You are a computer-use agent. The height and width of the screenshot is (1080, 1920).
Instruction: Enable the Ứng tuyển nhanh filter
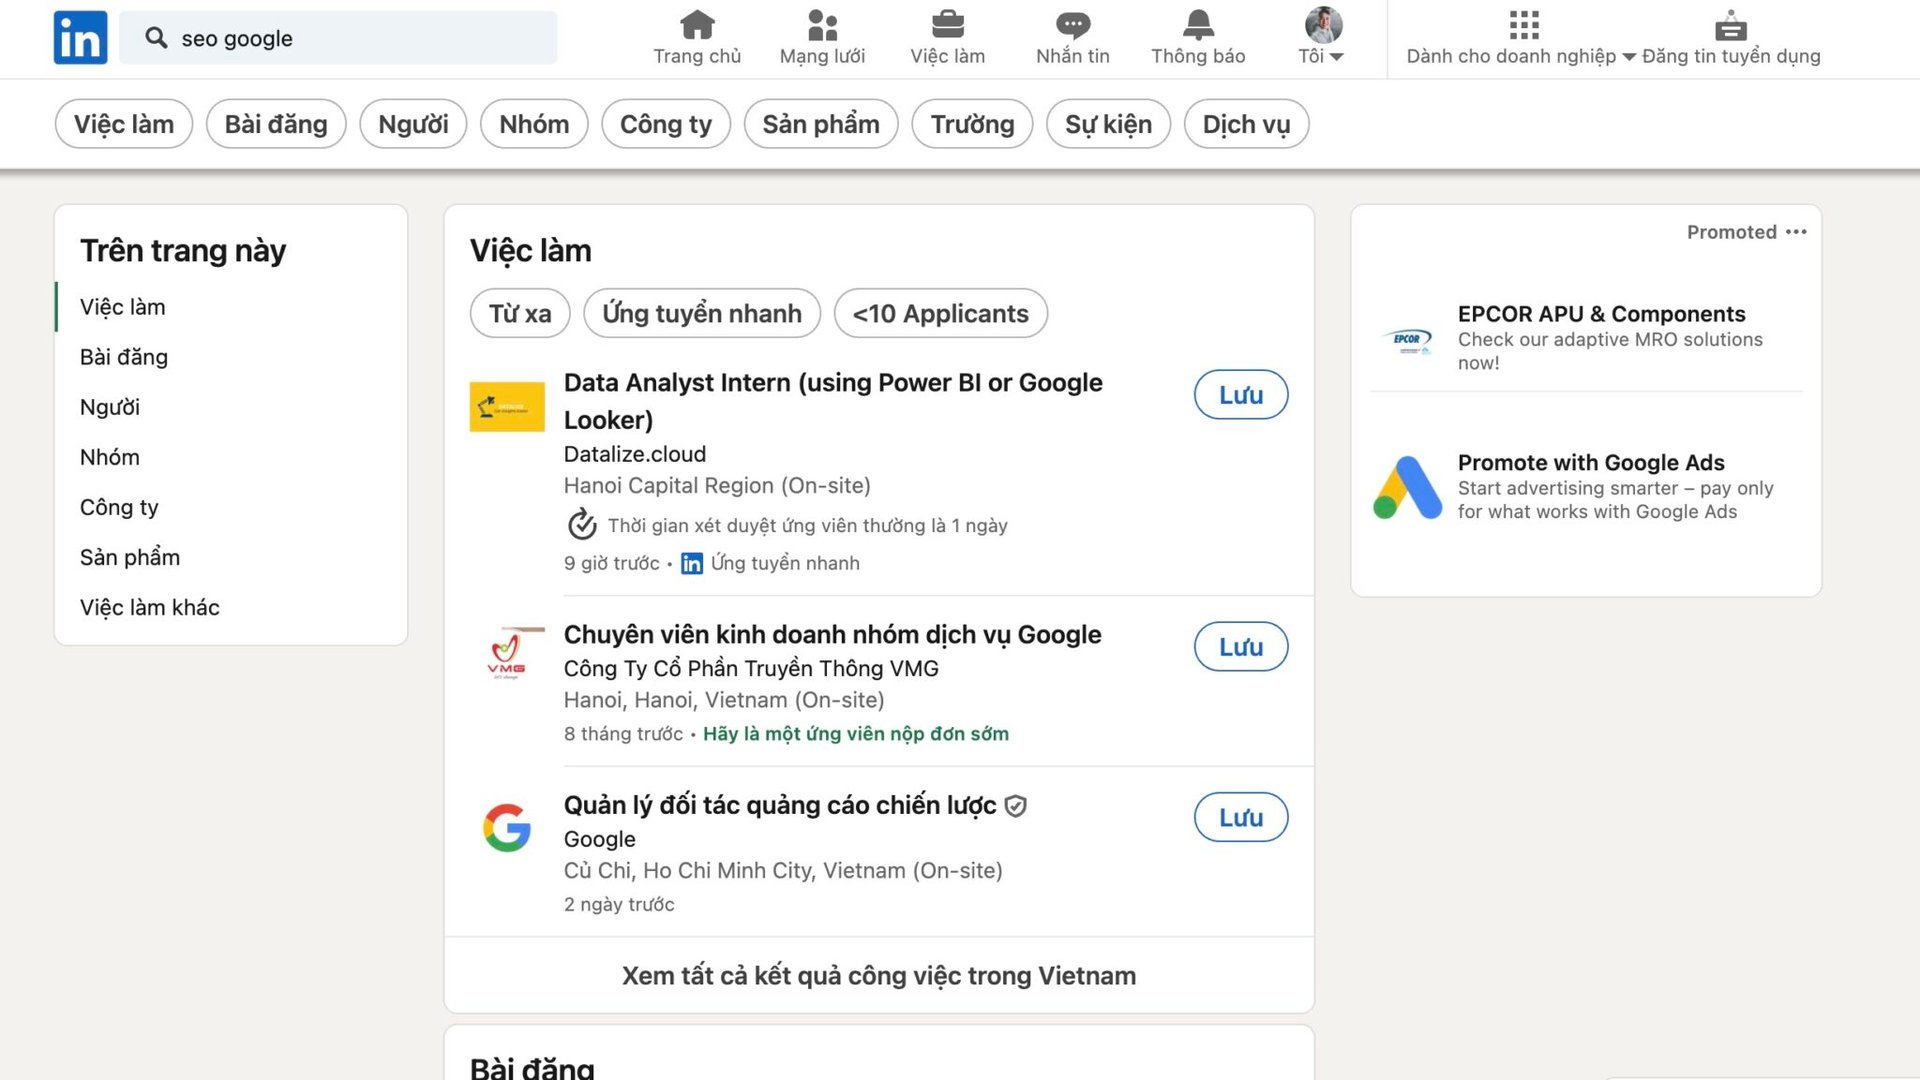[701, 313]
